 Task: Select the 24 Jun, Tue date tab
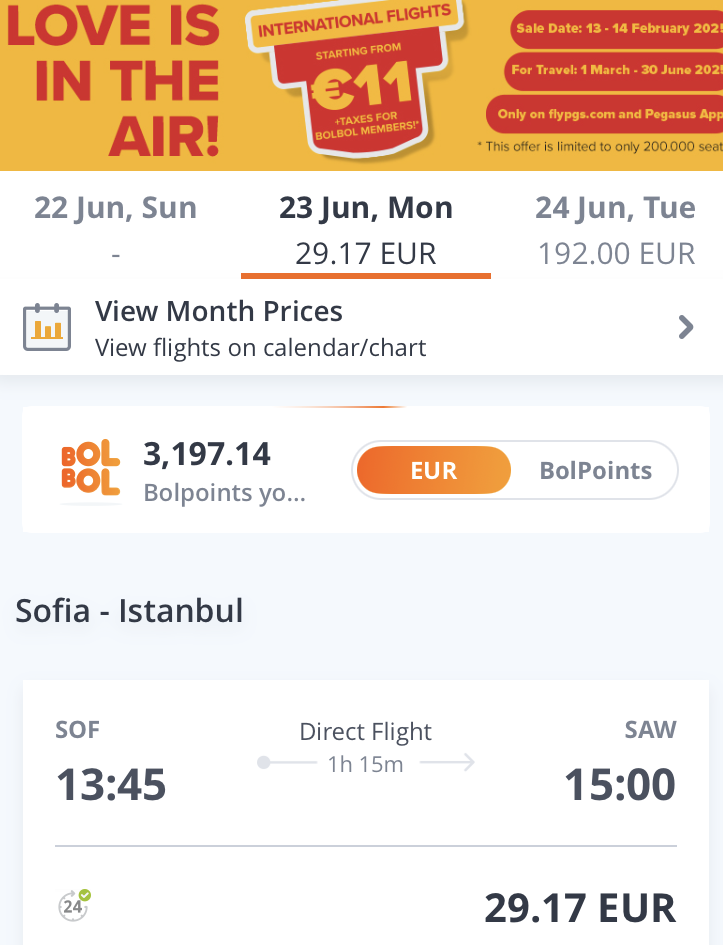tap(615, 230)
